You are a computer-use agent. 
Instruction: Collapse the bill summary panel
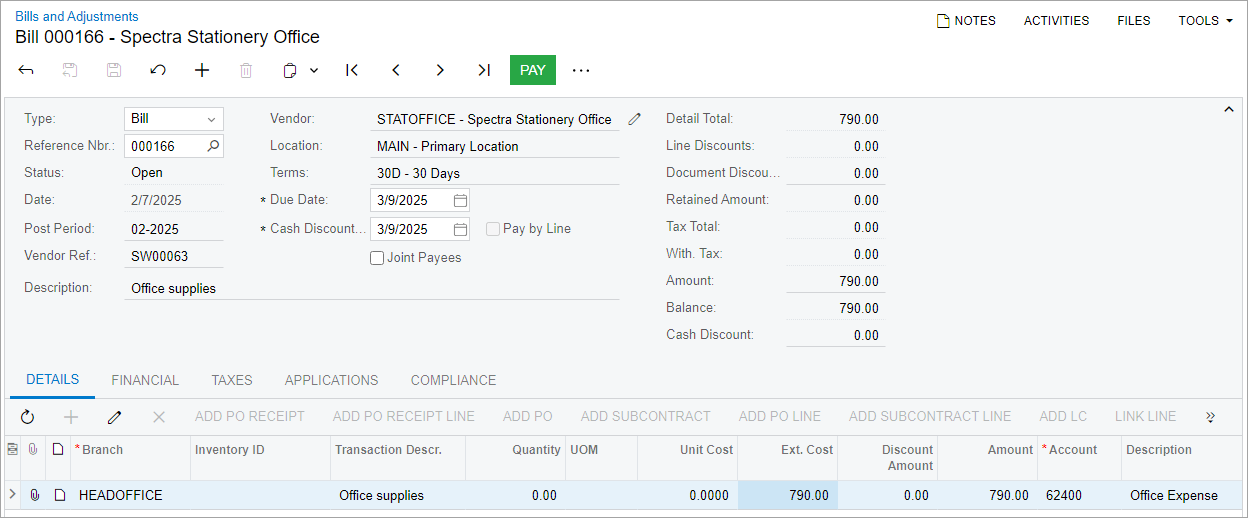tap(1229, 110)
